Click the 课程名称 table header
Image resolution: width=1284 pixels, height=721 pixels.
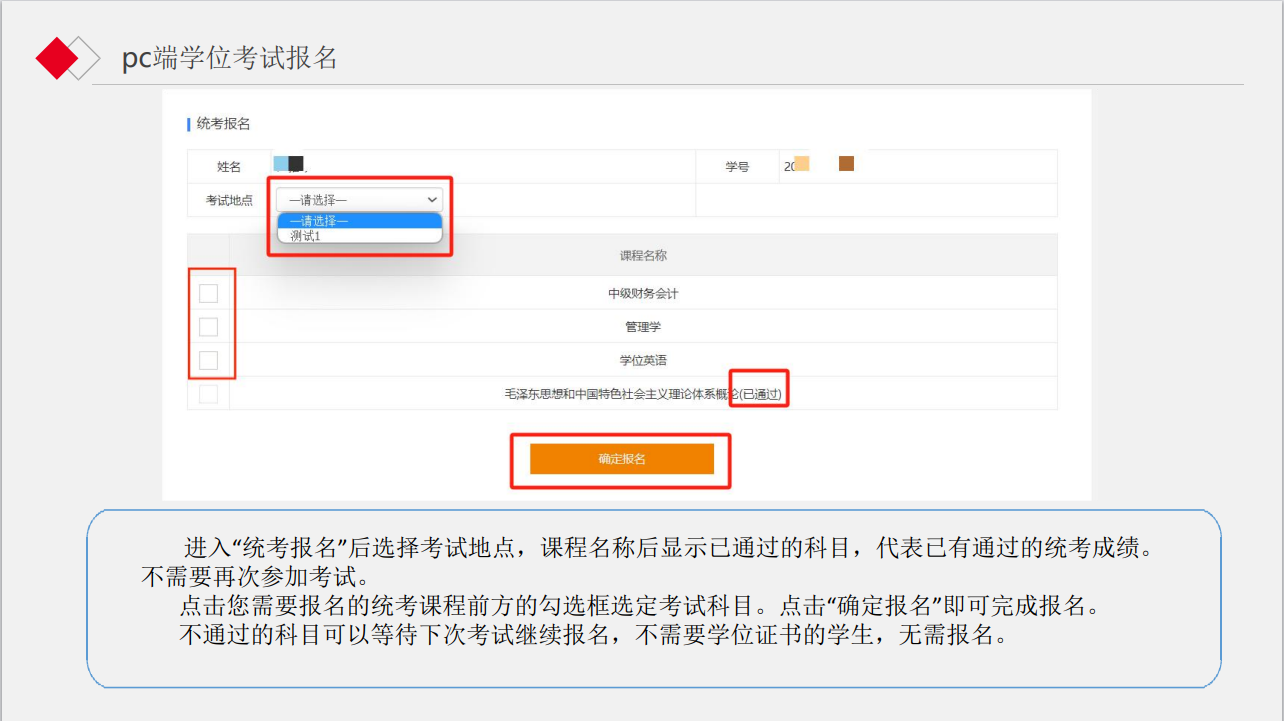(x=643, y=256)
